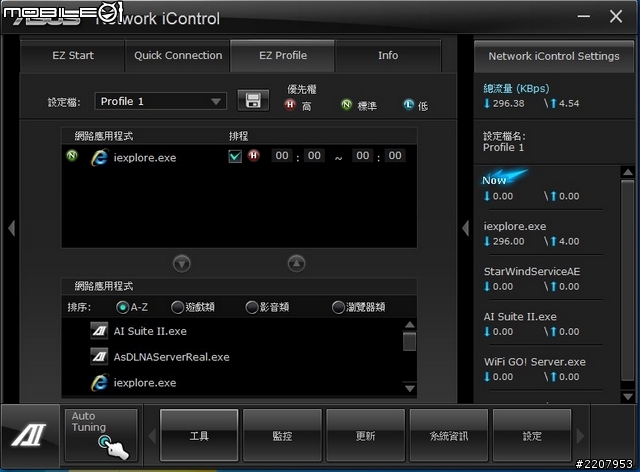The width and height of the screenshot is (640, 472).
Task: Switch to the Info tab
Action: click(388, 55)
